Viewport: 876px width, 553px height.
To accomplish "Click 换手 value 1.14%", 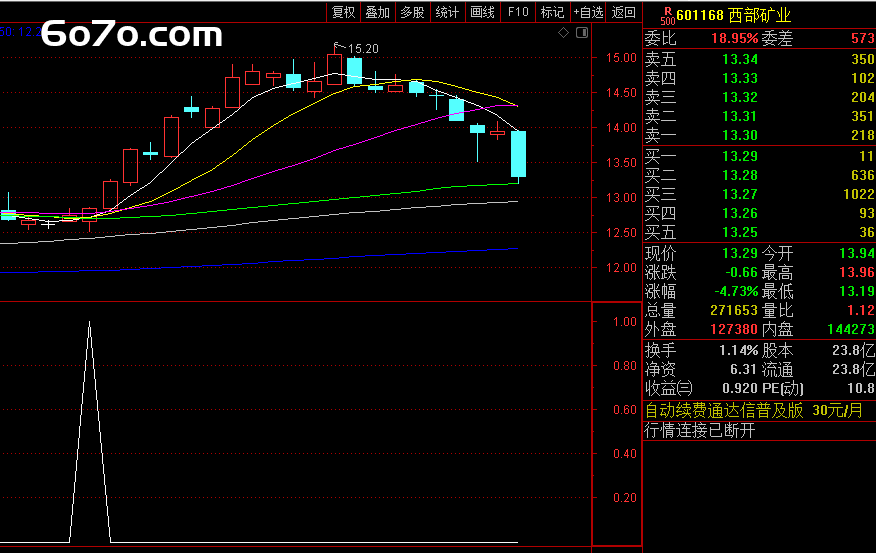I will click(739, 351).
